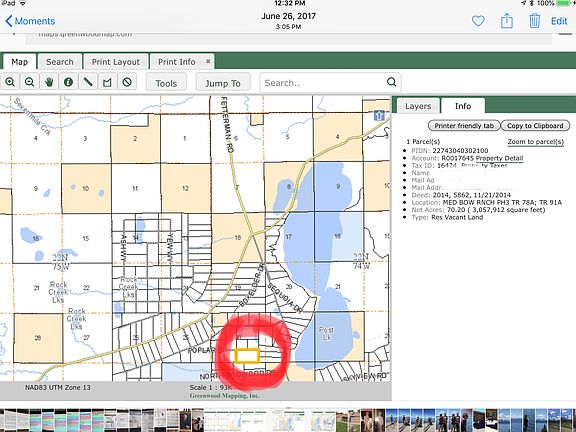Click the Deed value 2014, 5862
576x432 pixels.
472,195
